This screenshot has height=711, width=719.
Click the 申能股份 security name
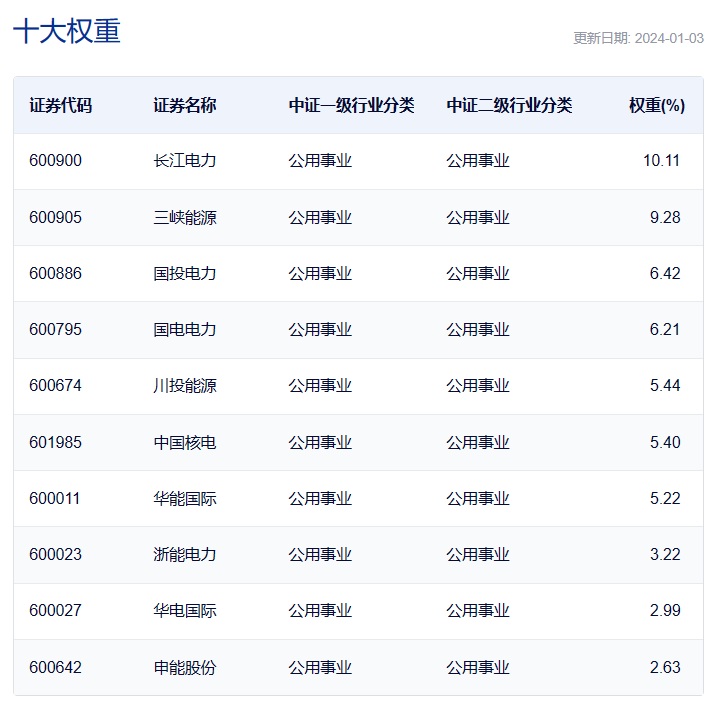coord(185,667)
